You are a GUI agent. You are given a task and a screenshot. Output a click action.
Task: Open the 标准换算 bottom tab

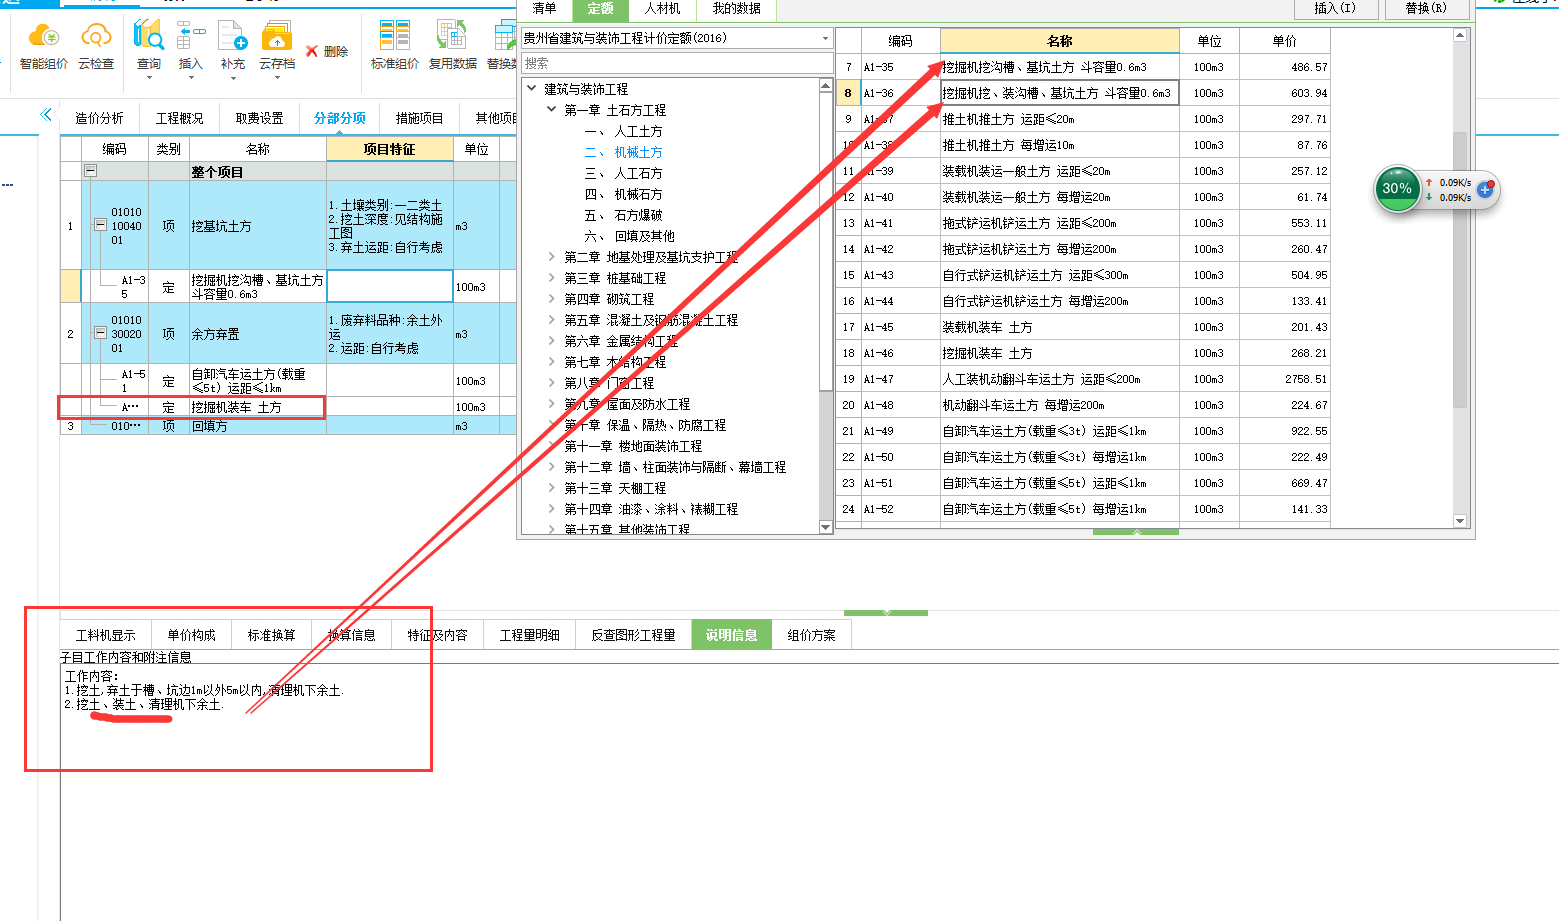(271, 635)
